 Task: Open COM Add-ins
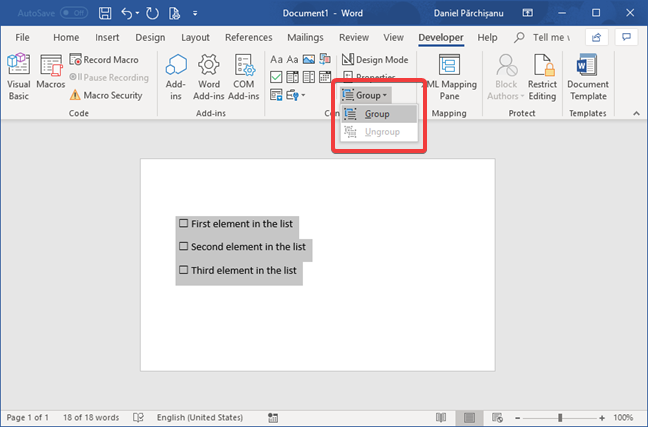click(243, 77)
